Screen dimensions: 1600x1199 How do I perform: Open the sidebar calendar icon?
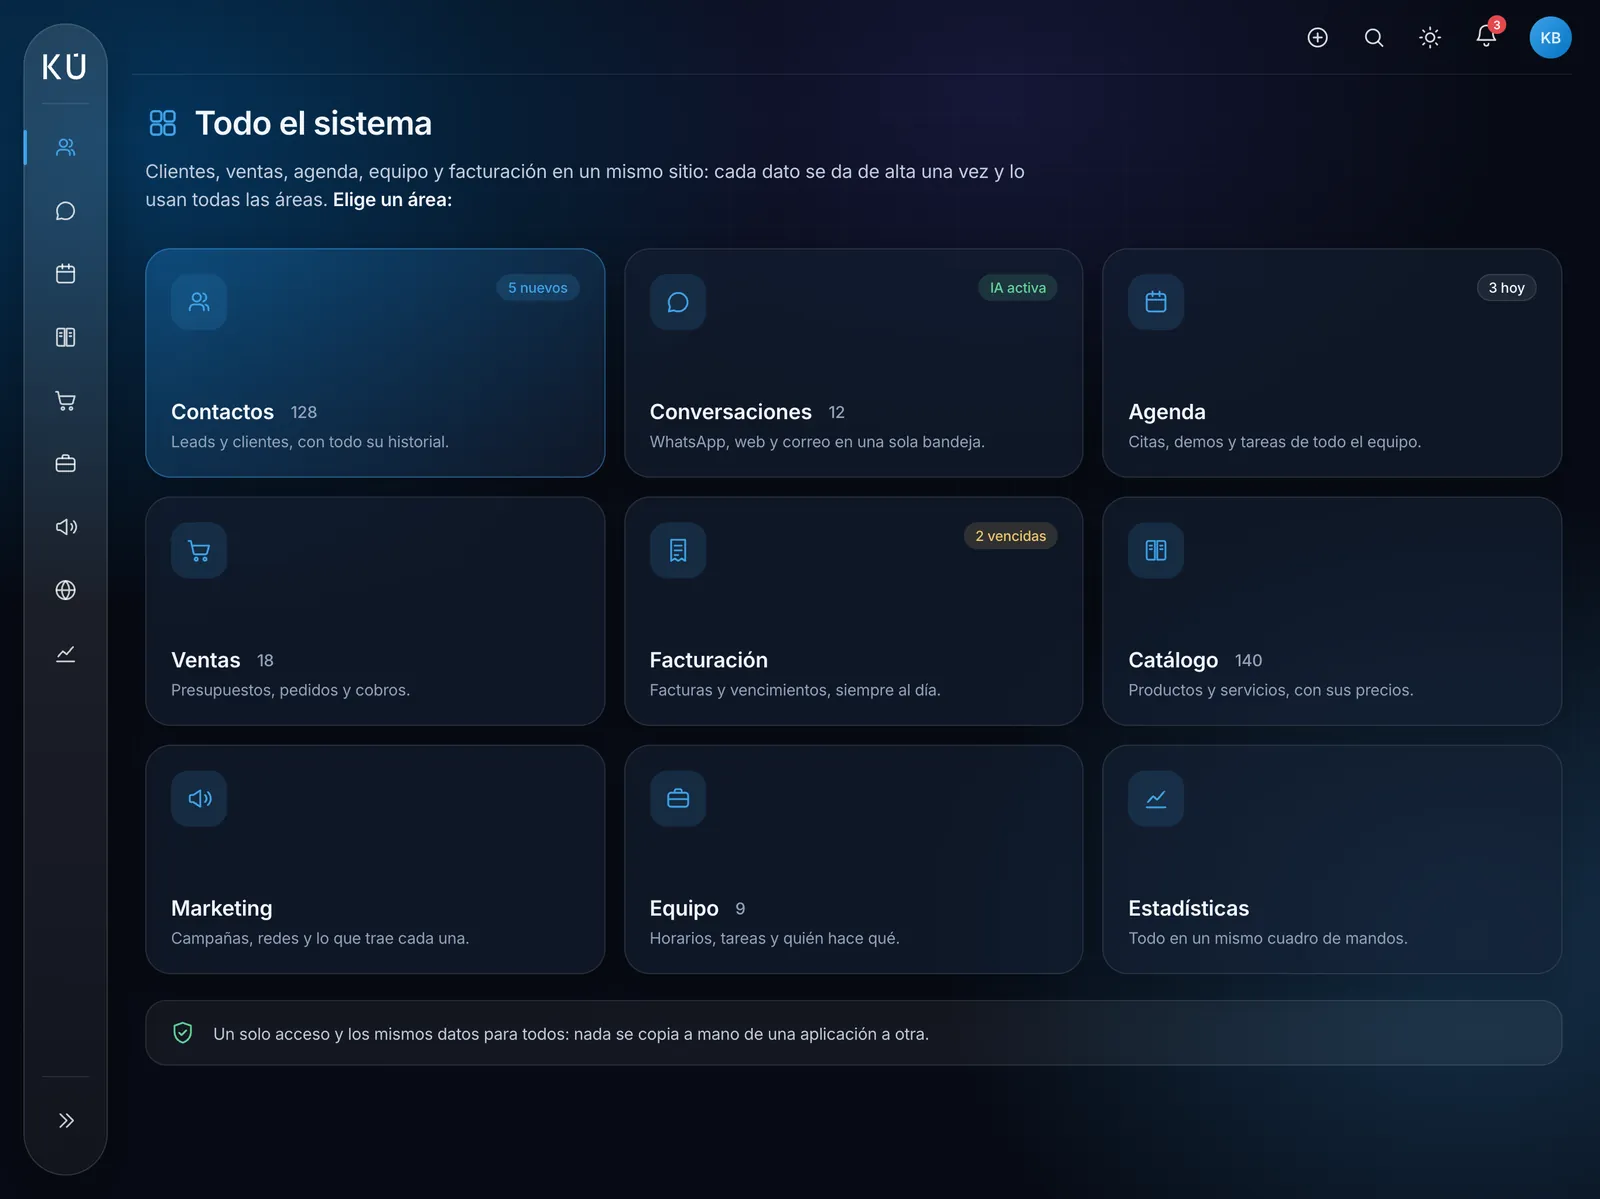pyautogui.click(x=66, y=274)
